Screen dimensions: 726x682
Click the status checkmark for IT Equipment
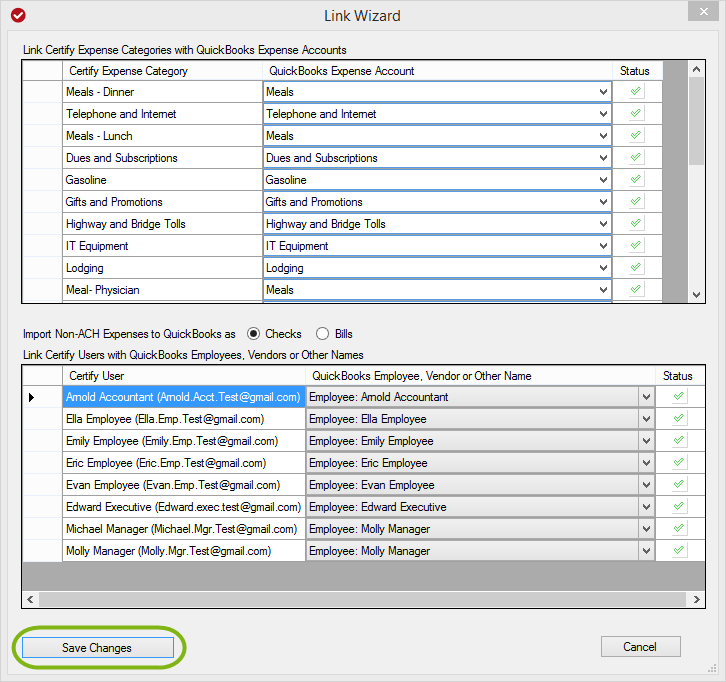pyautogui.click(x=636, y=245)
